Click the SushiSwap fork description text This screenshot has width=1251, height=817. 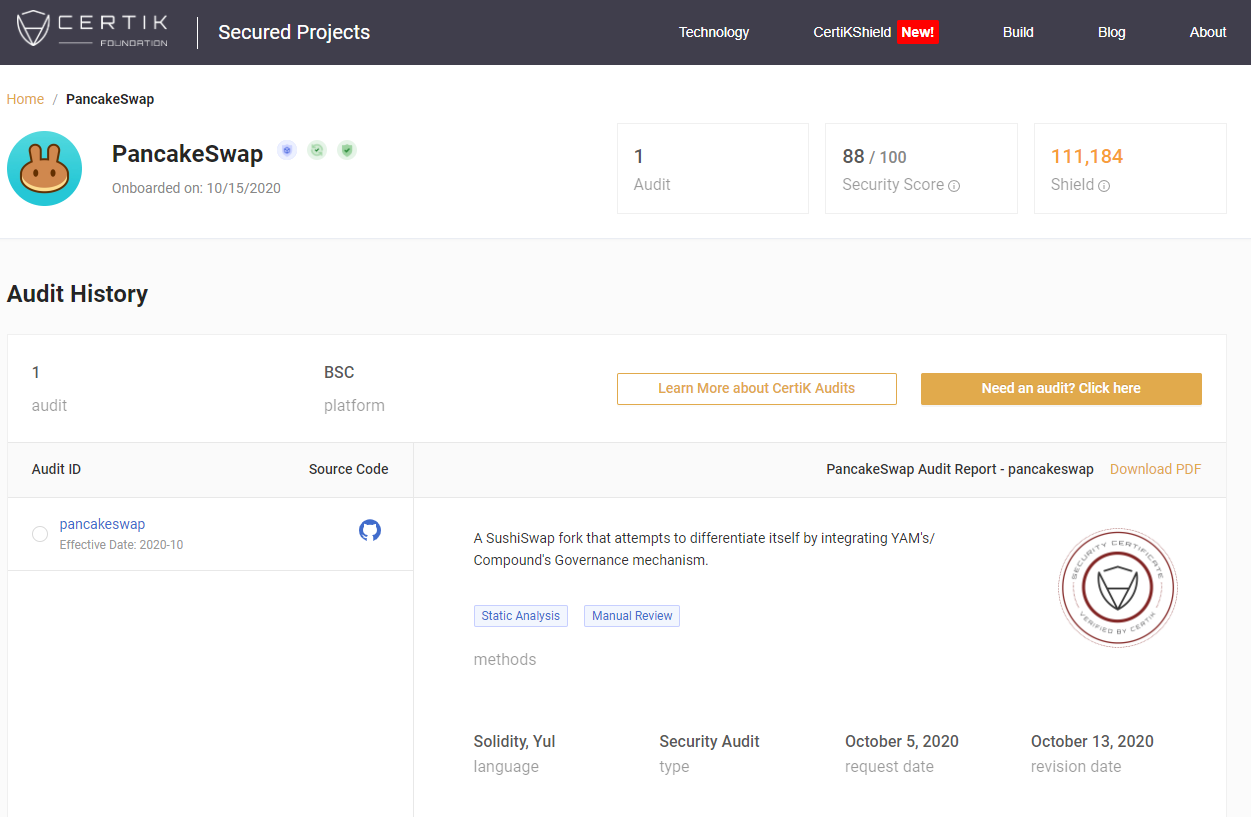pyautogui.click(x=704, y=549)
